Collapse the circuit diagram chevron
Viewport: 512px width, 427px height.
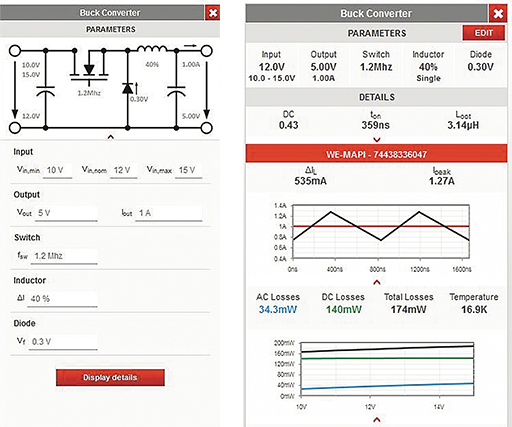111,137
